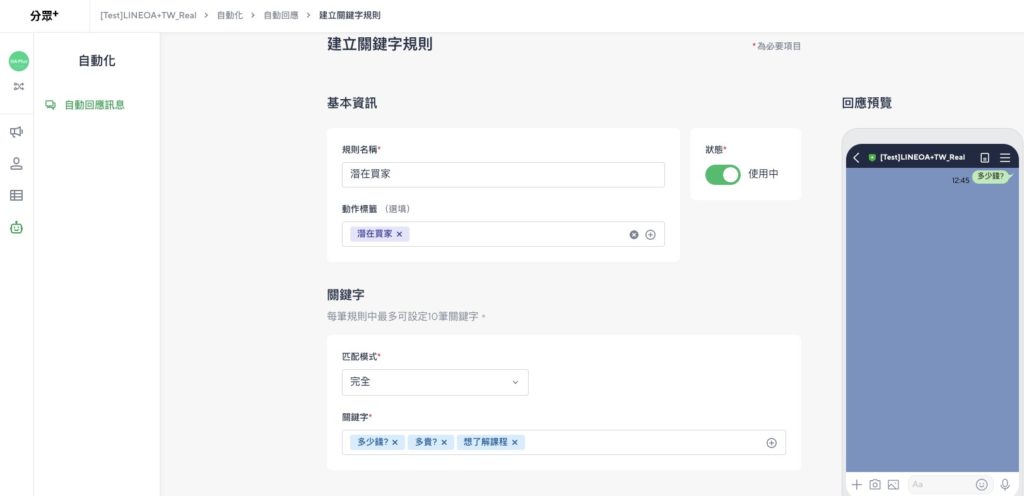Click the back arrow in the phone preview

pyautogui.click(x=856, y=158)
